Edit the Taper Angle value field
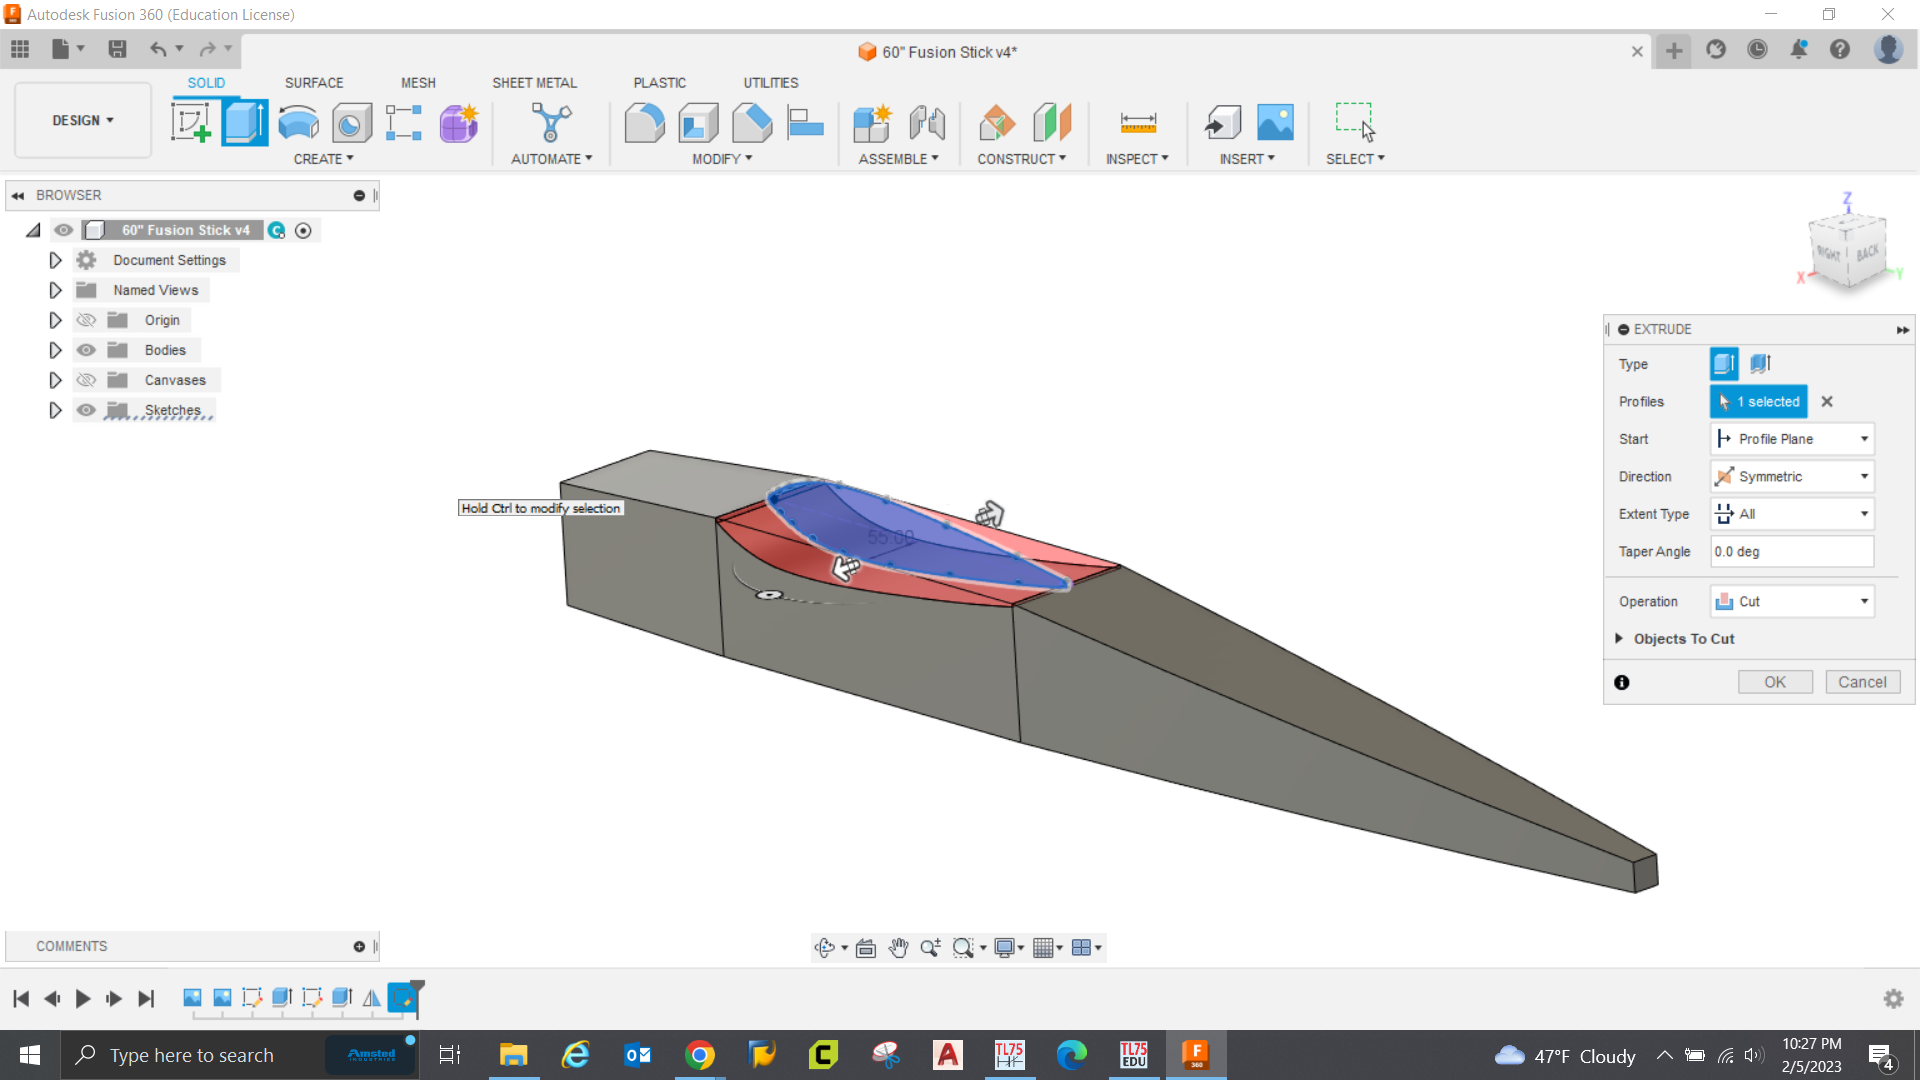Image resolution: width=1920 pixels, height=1080 pixels. pyautogui.click(x=1790, y=551)
